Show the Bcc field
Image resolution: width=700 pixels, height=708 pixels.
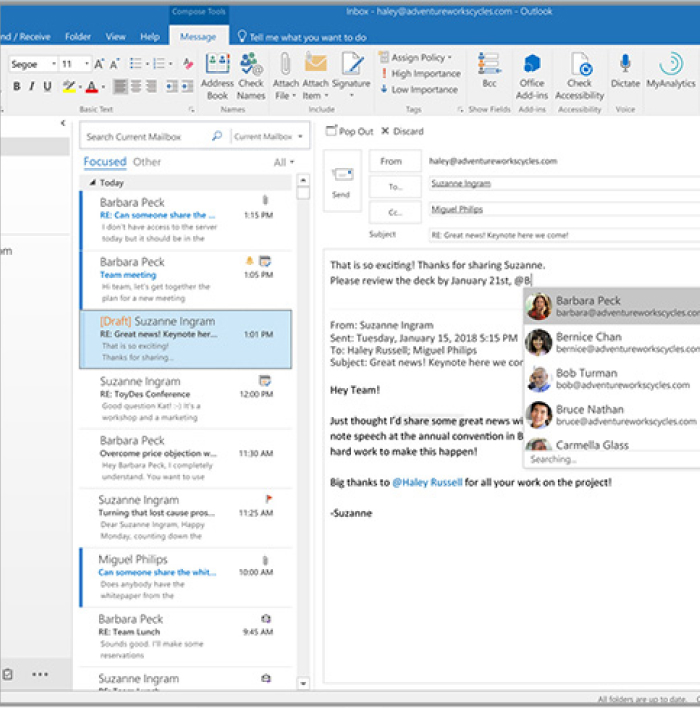pos(489,70)
